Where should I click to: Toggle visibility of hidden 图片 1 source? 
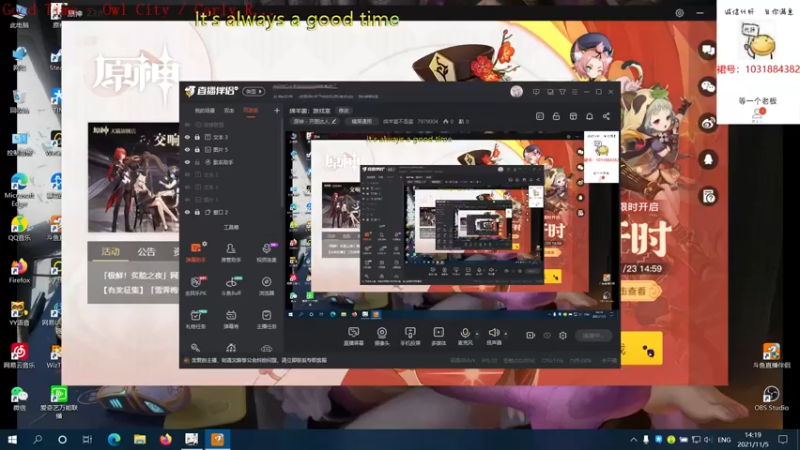click(x=187, y=199)
